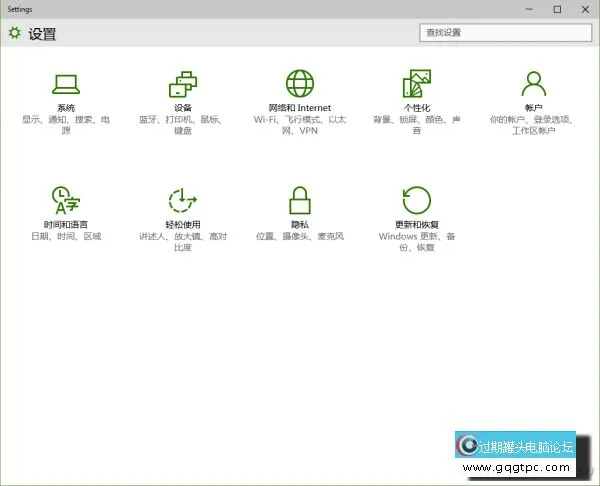
Task: Click the 个性化 label text
Action: tap(416, 108)
